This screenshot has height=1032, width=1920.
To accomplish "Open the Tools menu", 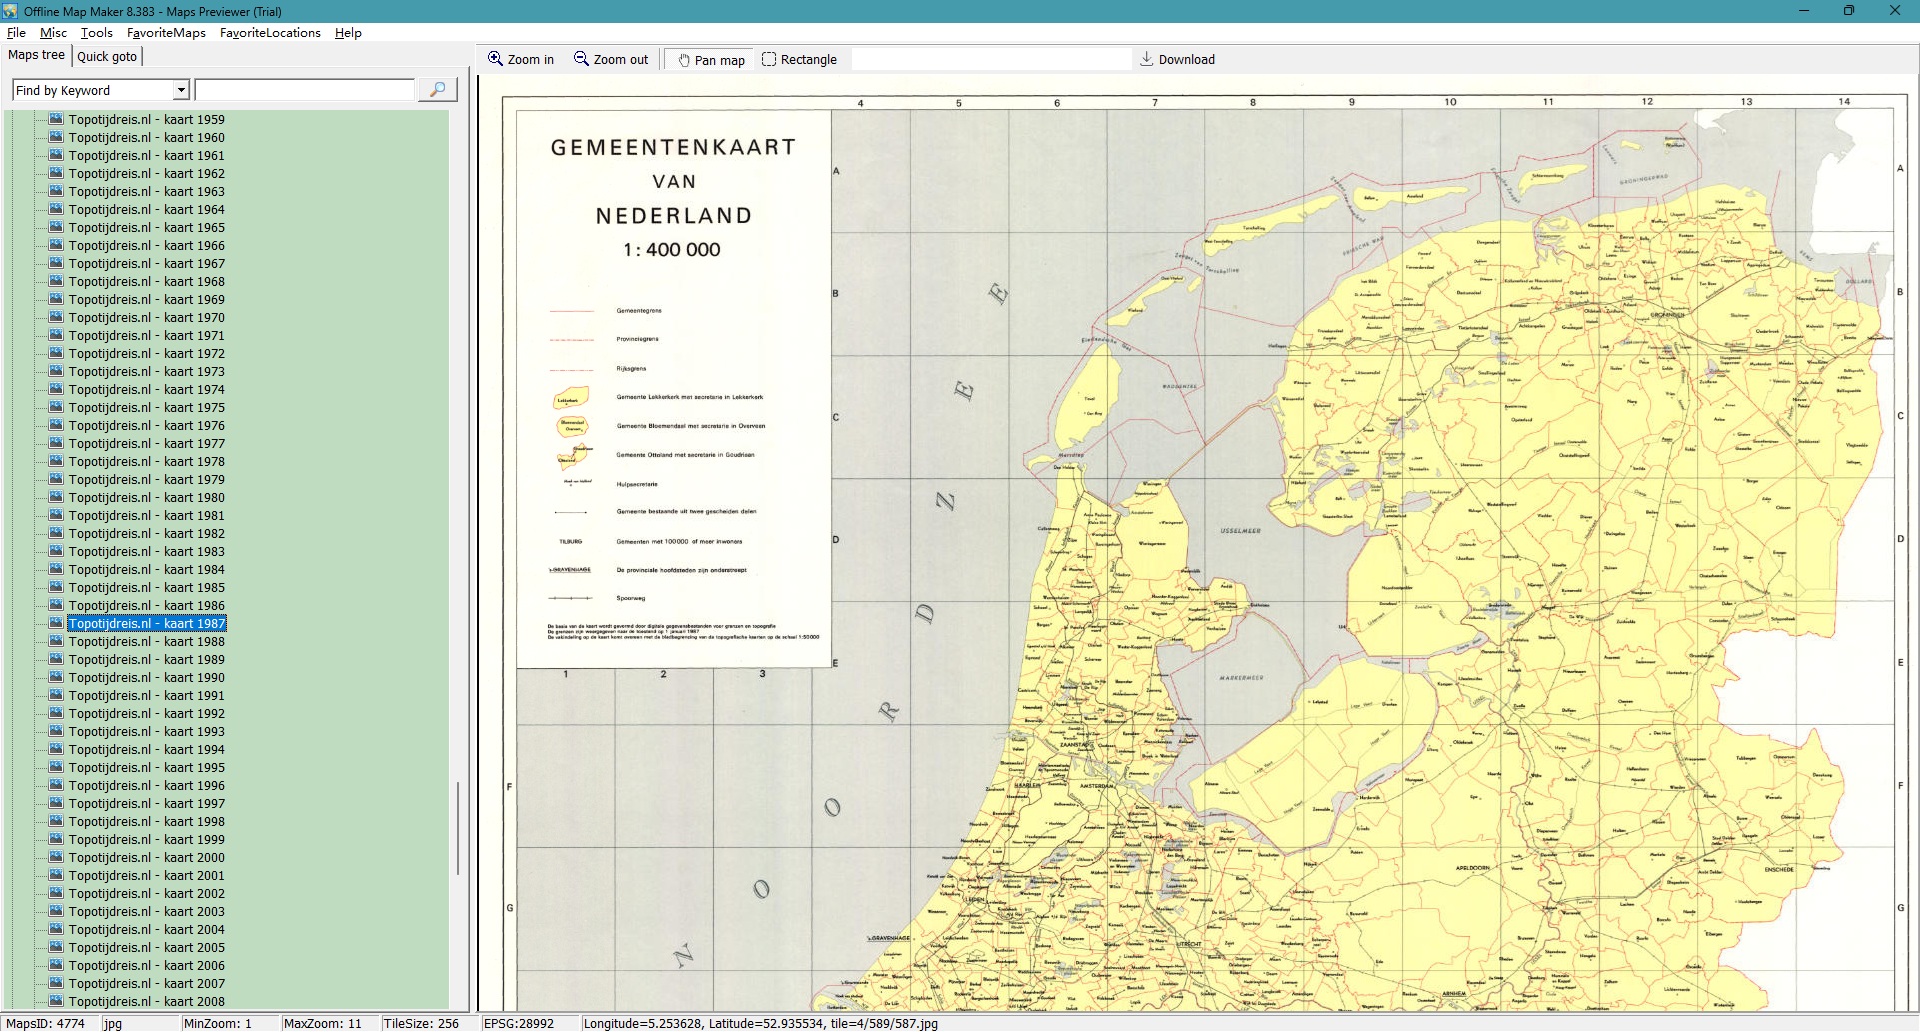I will [97, 32].
